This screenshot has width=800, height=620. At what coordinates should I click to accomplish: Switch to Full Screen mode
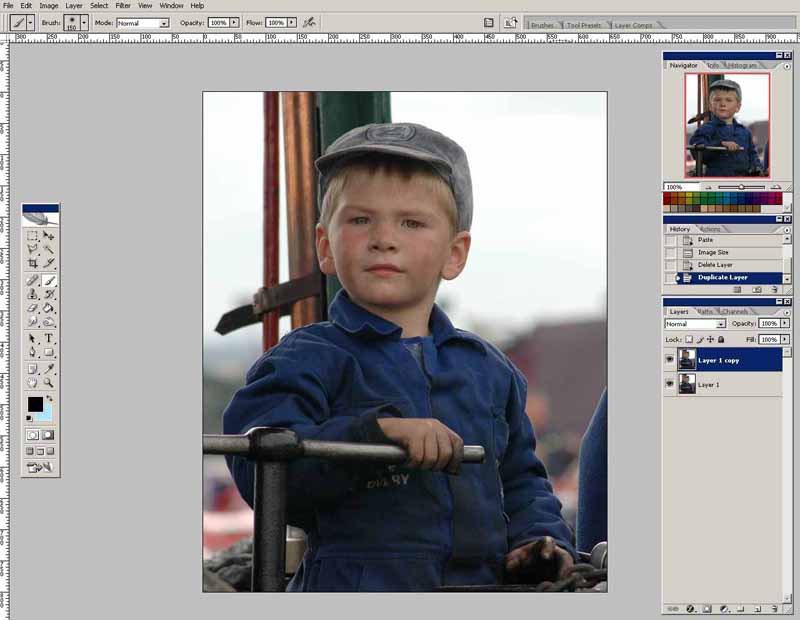point(51,451)
